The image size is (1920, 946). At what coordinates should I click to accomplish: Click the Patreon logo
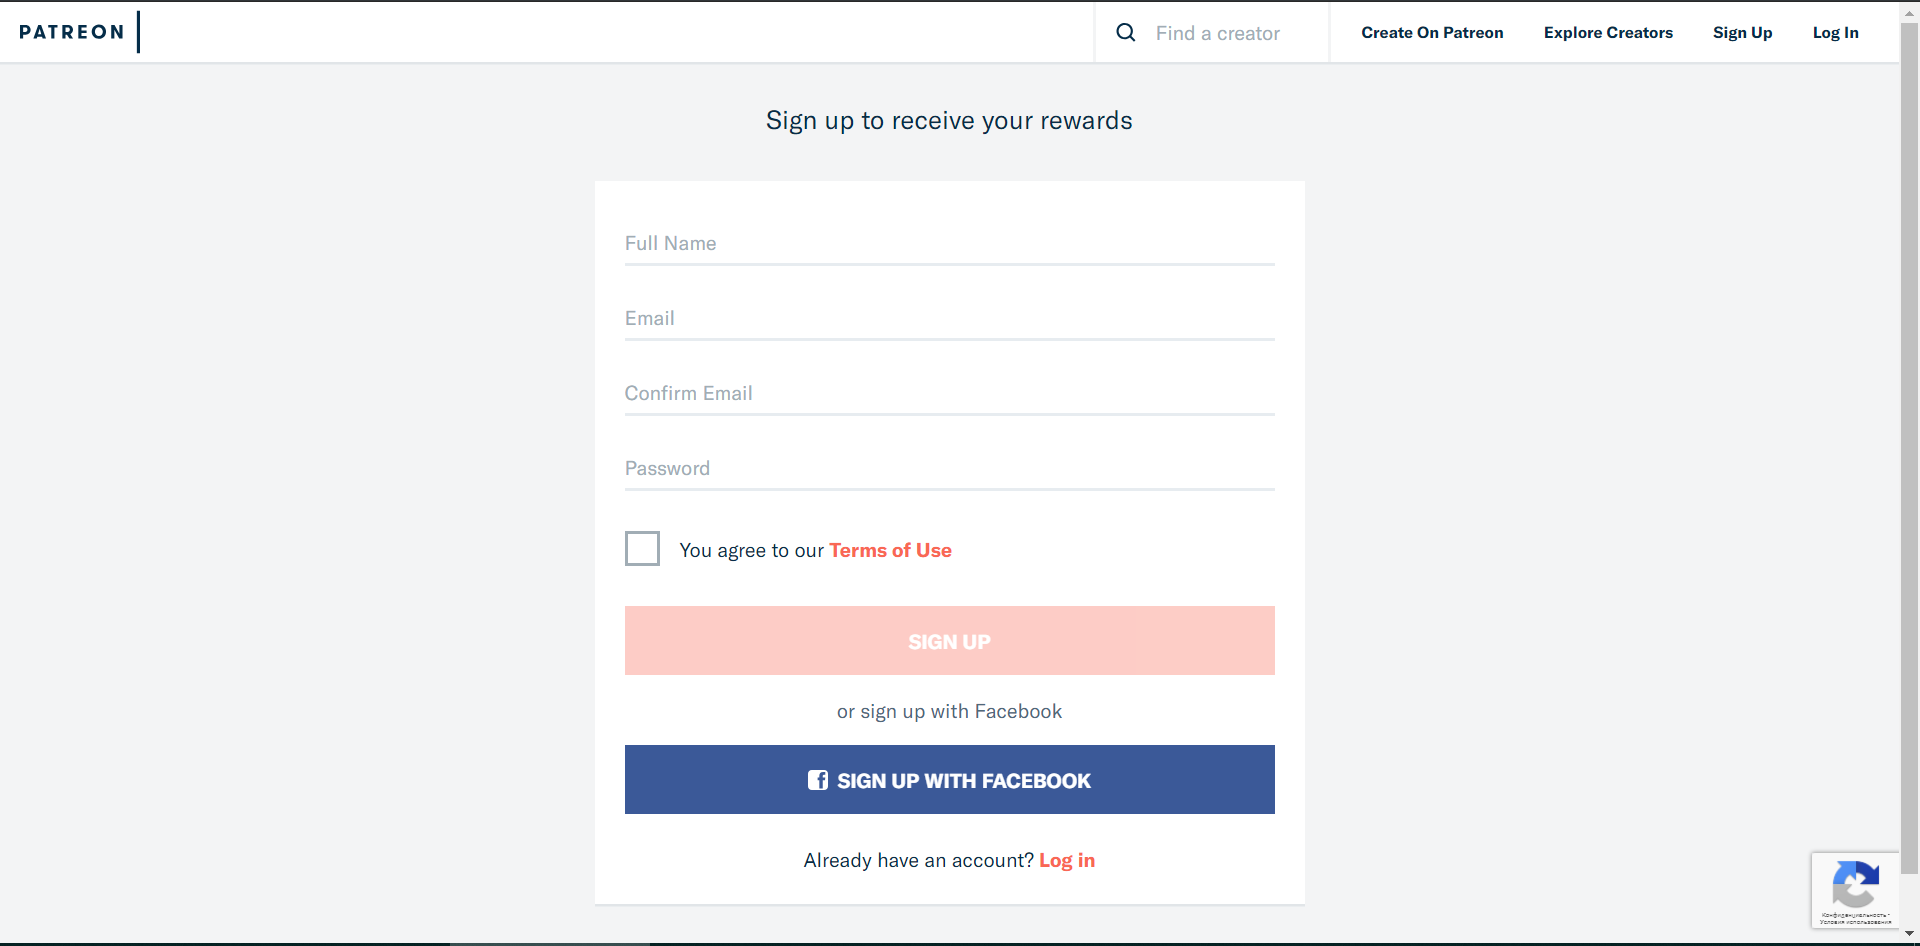[x=72, y=32]
